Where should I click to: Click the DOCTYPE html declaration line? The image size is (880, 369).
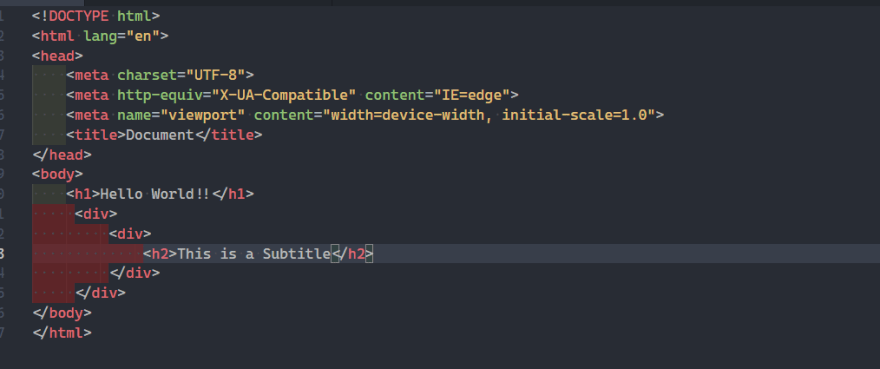pyautogui.click(x=96, y=16)
